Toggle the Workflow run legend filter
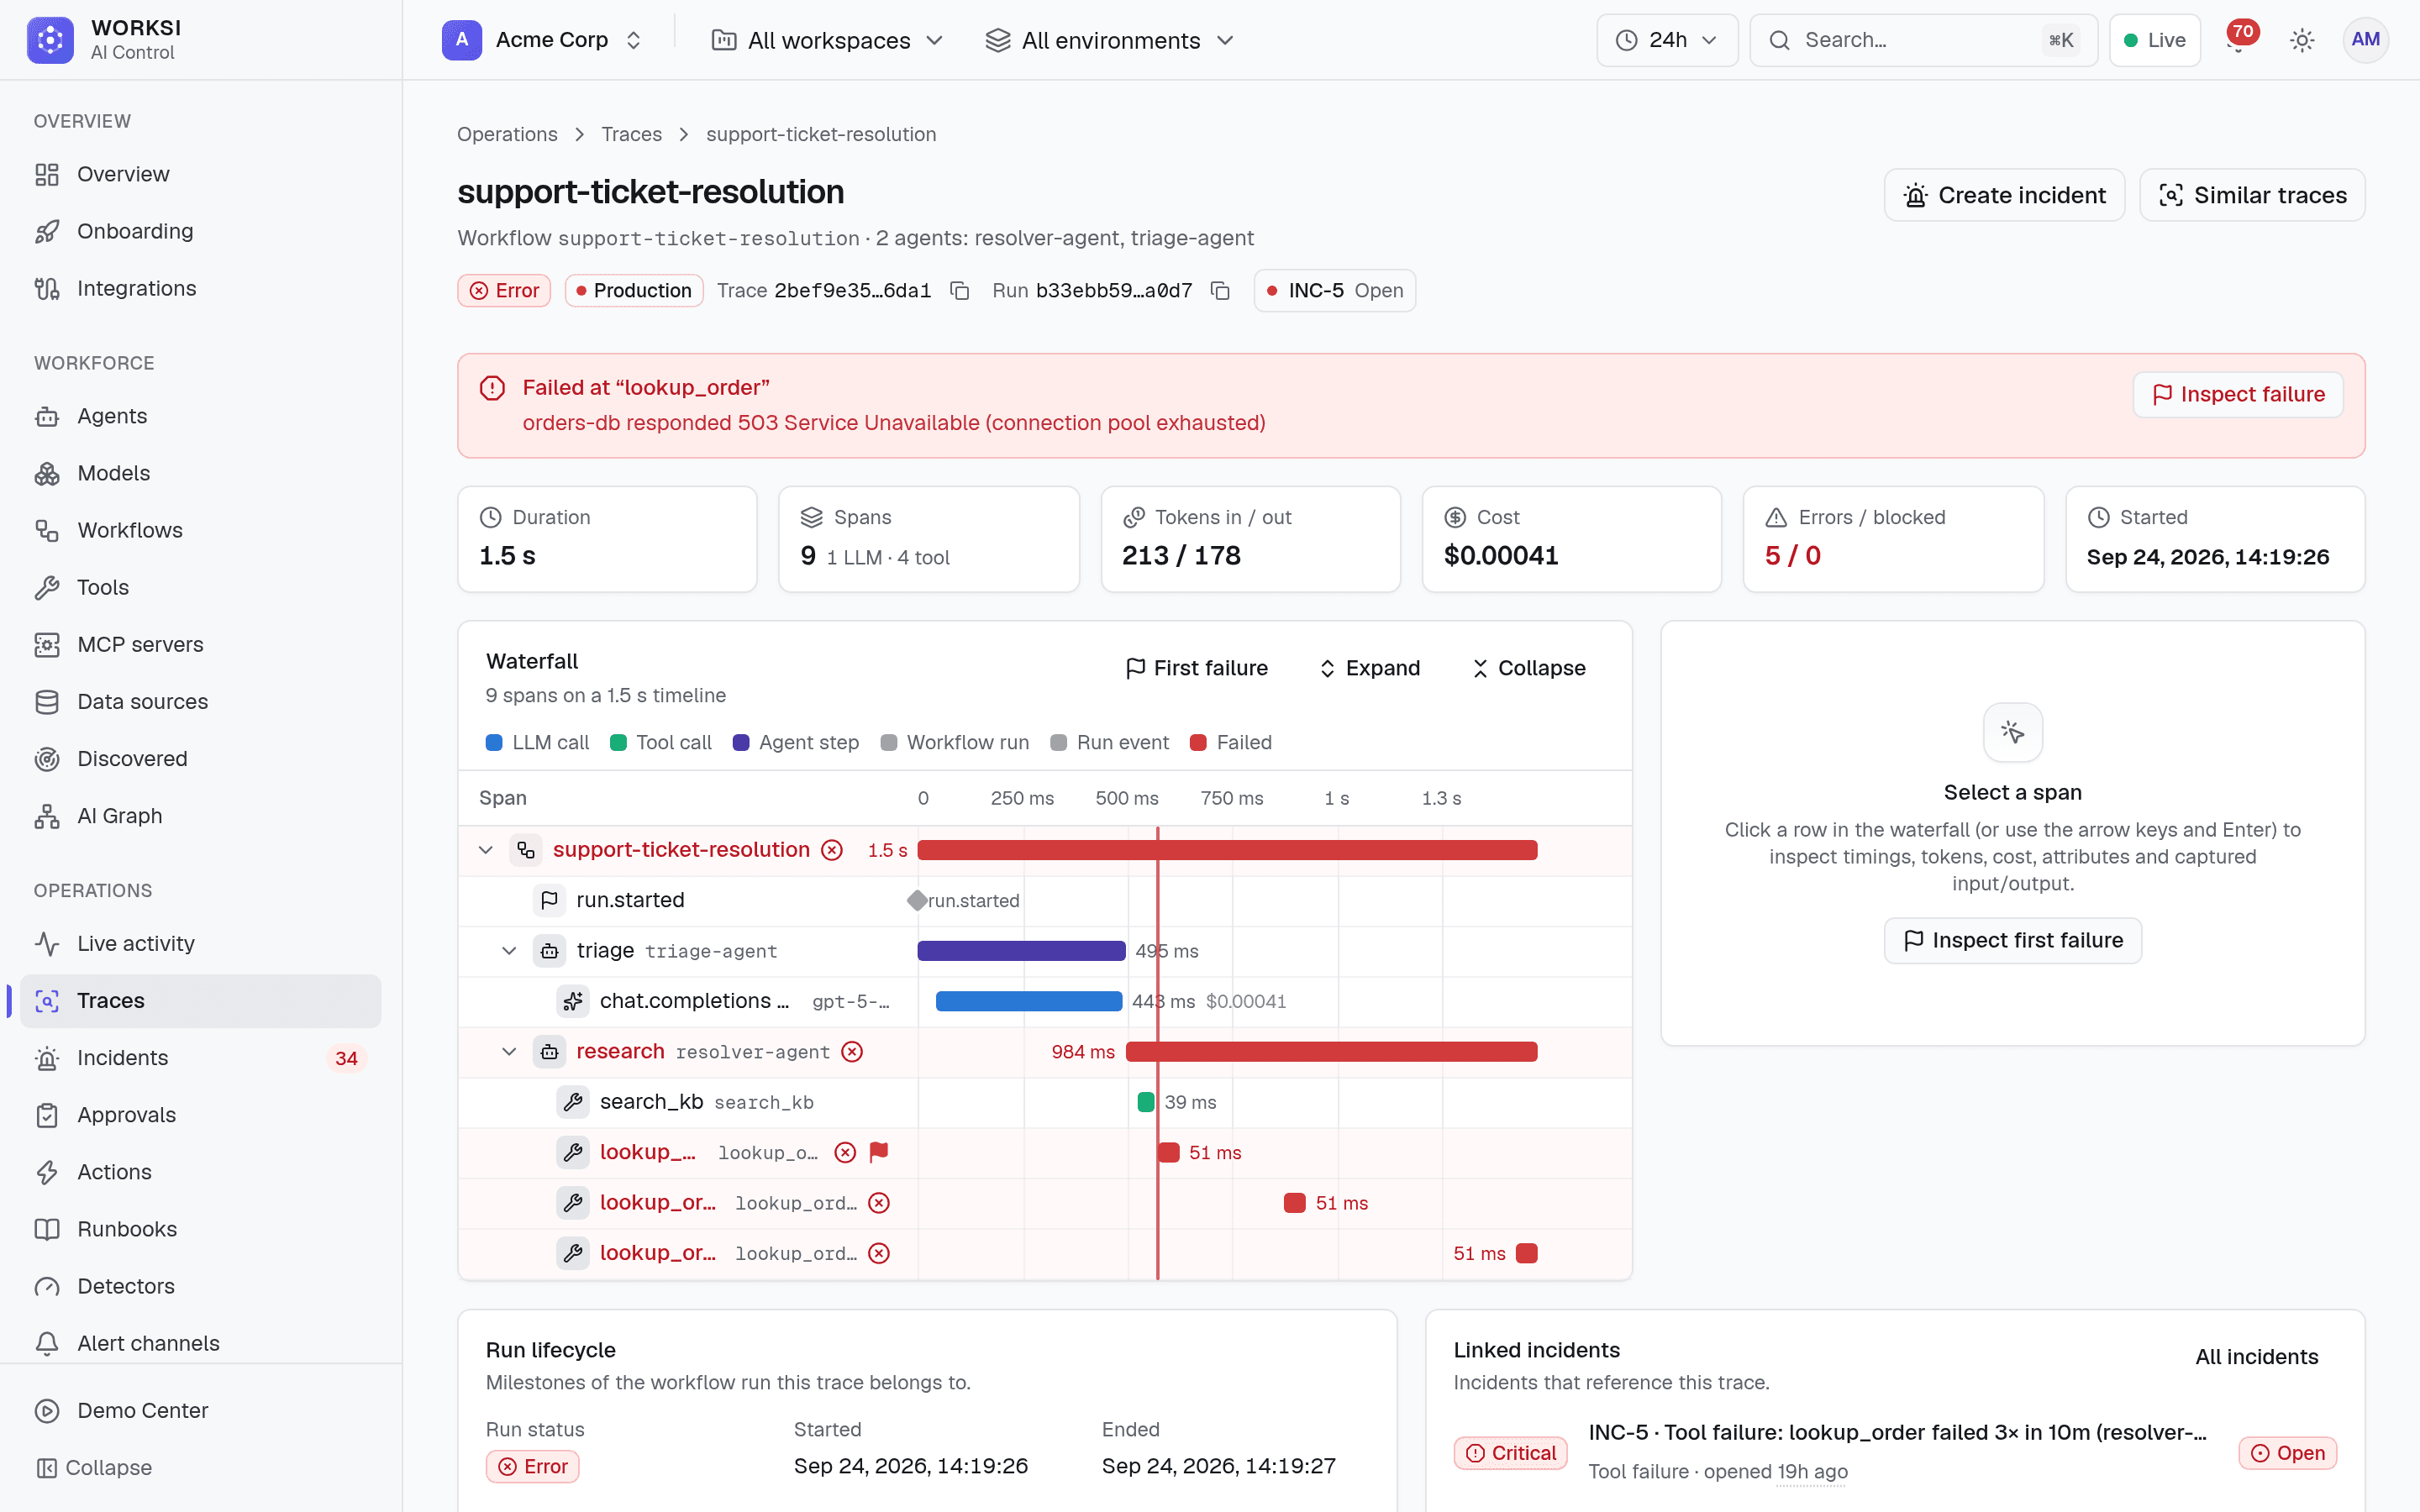Viewport: 2420px width, 1512px height. pyautogui.click(x=955, y=742)
